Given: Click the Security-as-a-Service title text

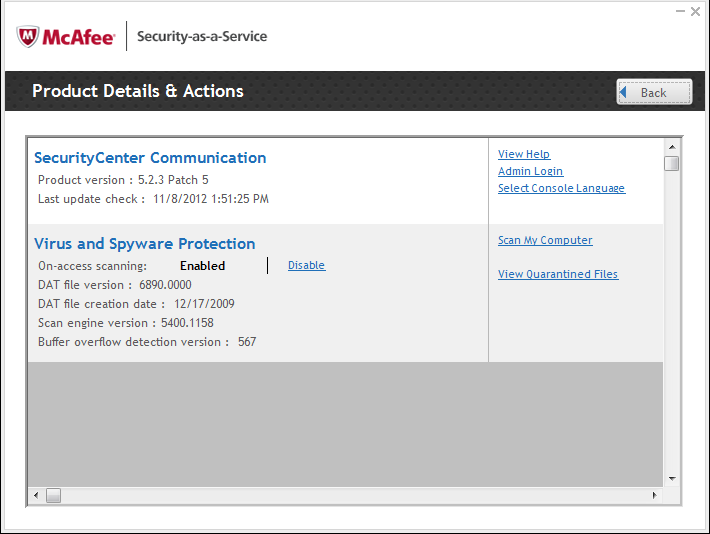Looking at the screenshot, I should click(x=202, y=37).
